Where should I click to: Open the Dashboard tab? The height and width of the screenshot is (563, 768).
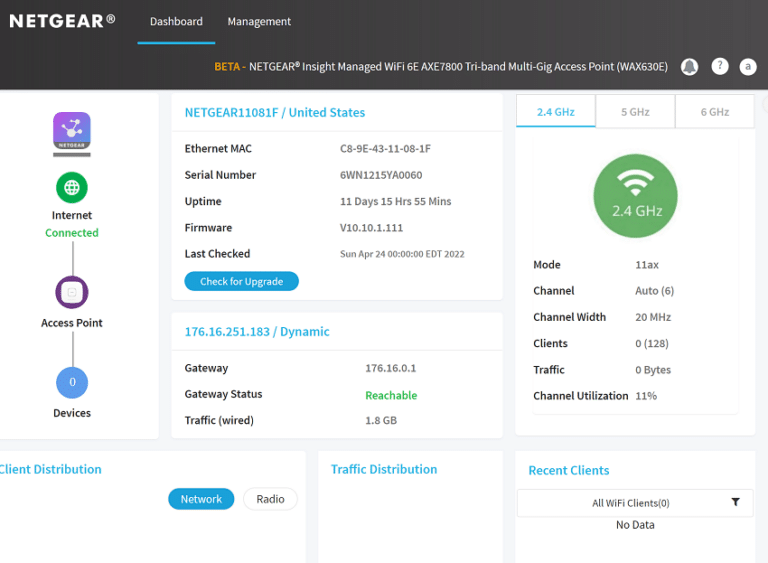pyautogui.click(x=176, y=22)
